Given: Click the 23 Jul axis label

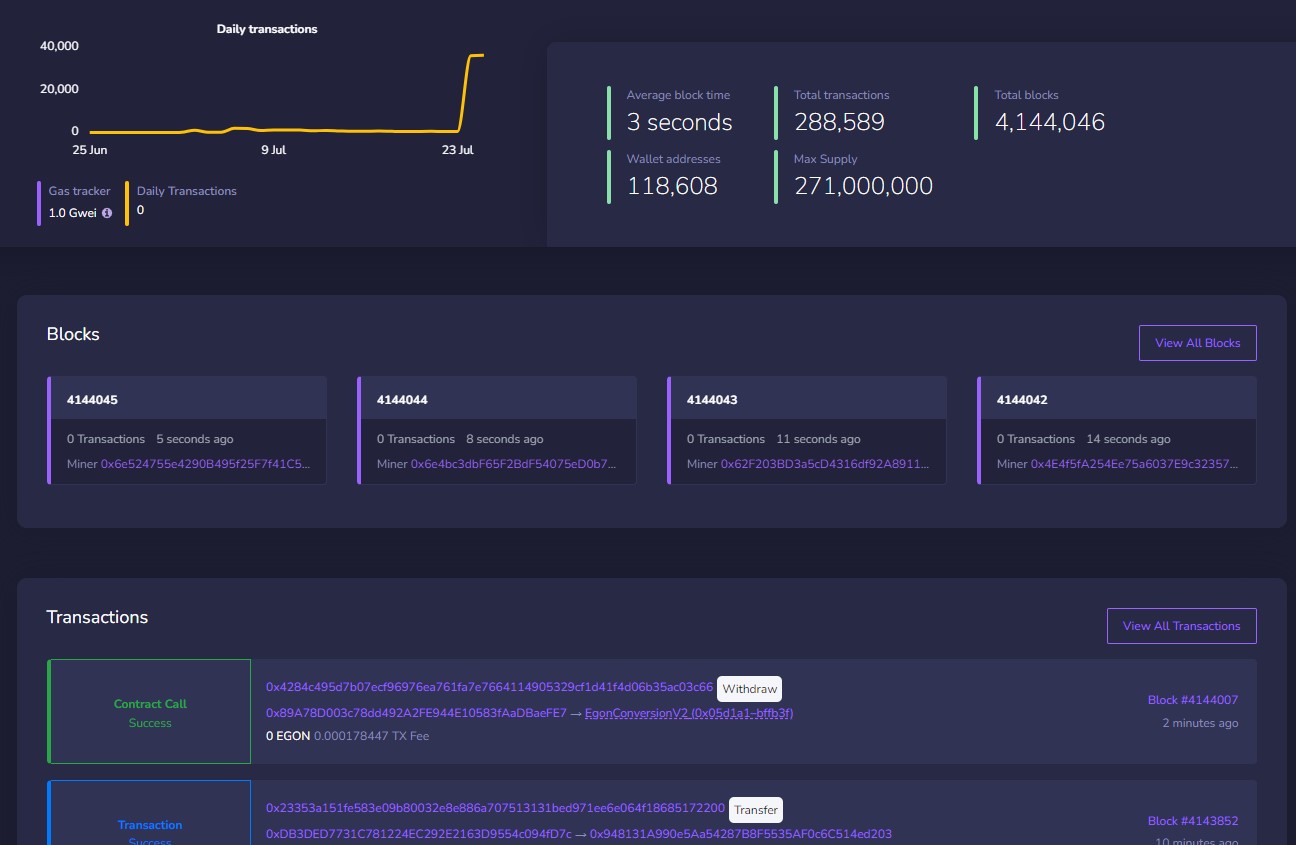Looking at the screenshot, I should (458, 150).
